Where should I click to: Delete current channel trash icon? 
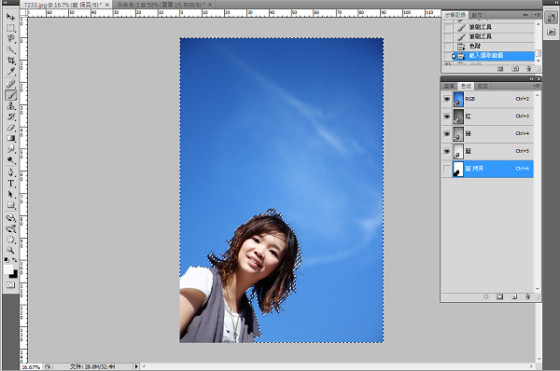(528, 296)
